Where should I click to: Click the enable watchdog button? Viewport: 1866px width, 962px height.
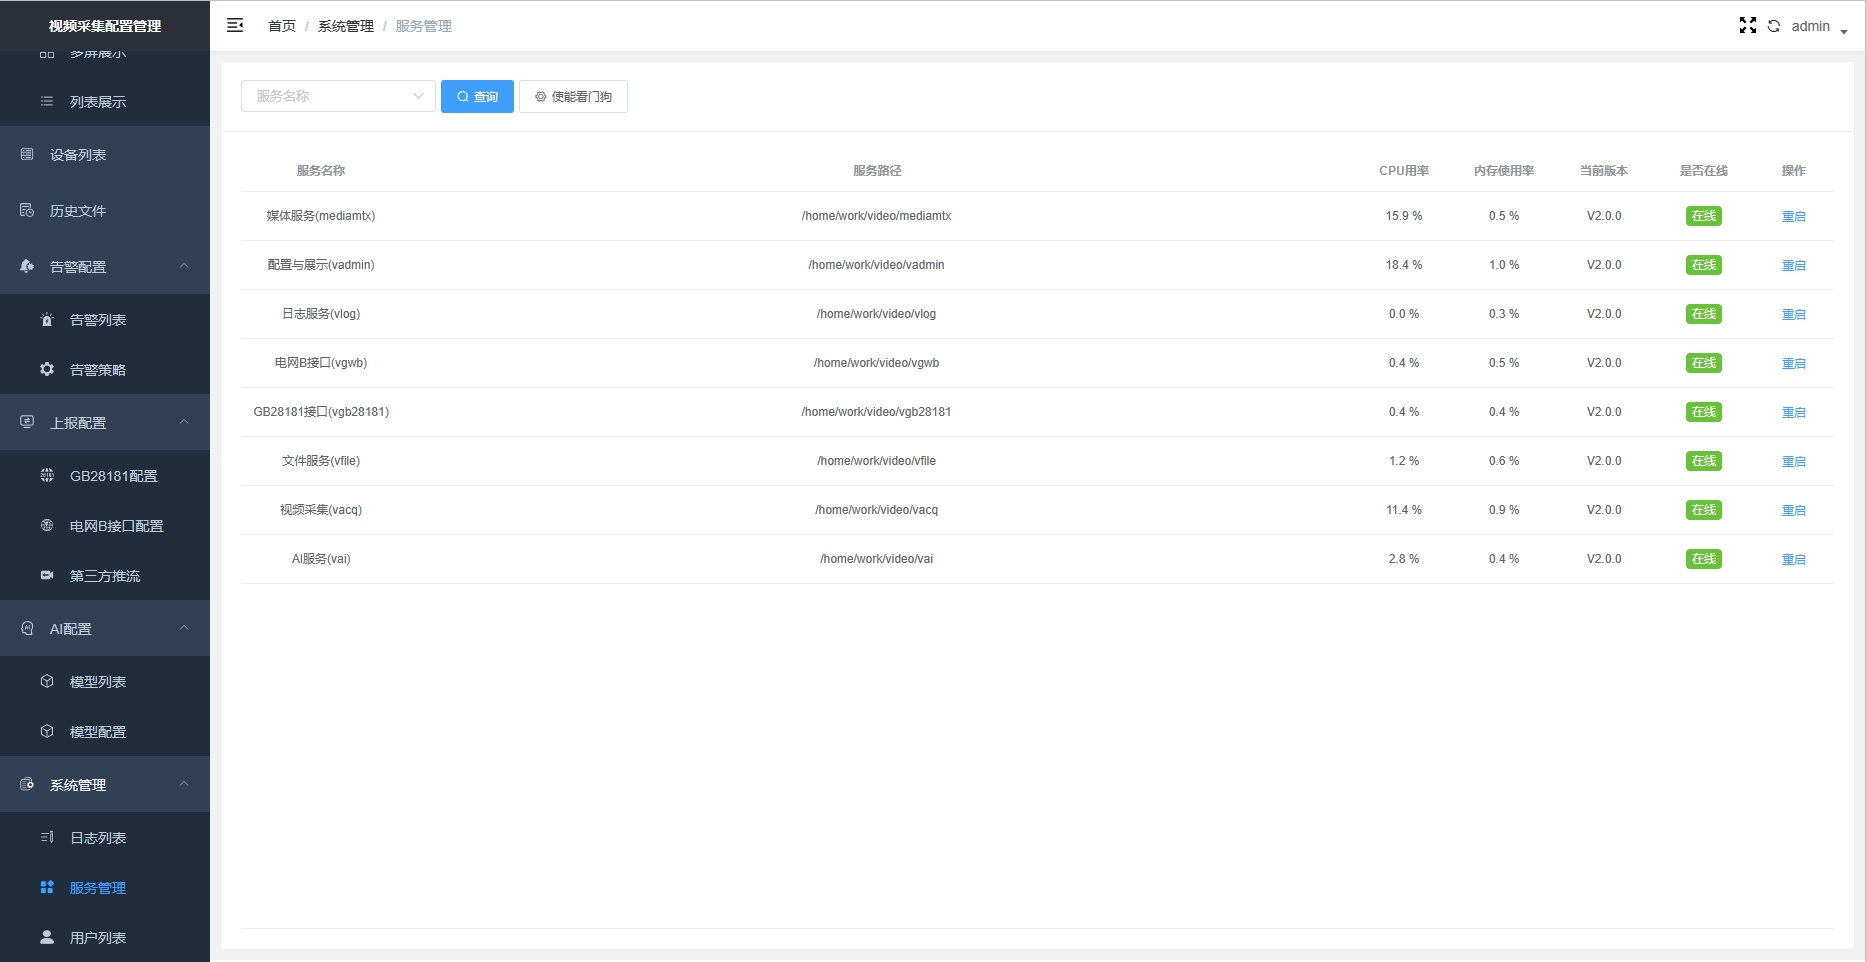573,97
